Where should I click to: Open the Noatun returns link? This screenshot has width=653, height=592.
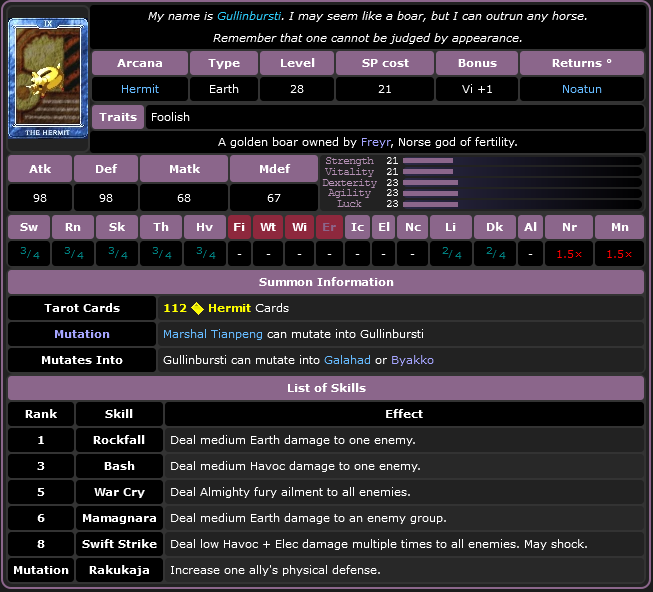[582, 89]
